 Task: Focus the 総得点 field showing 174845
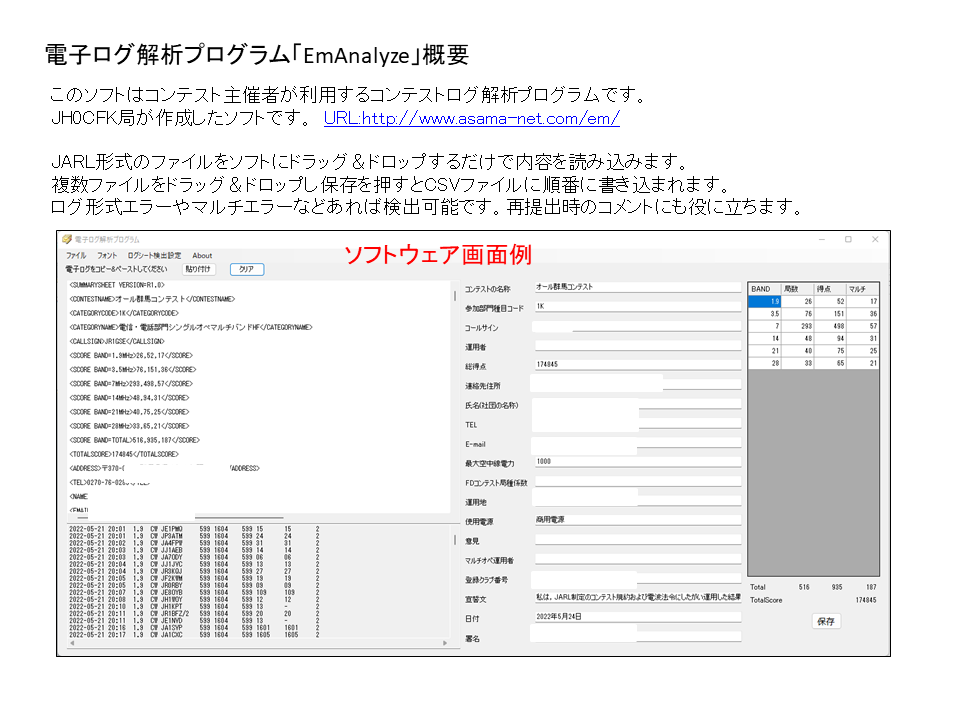(636, 365)
